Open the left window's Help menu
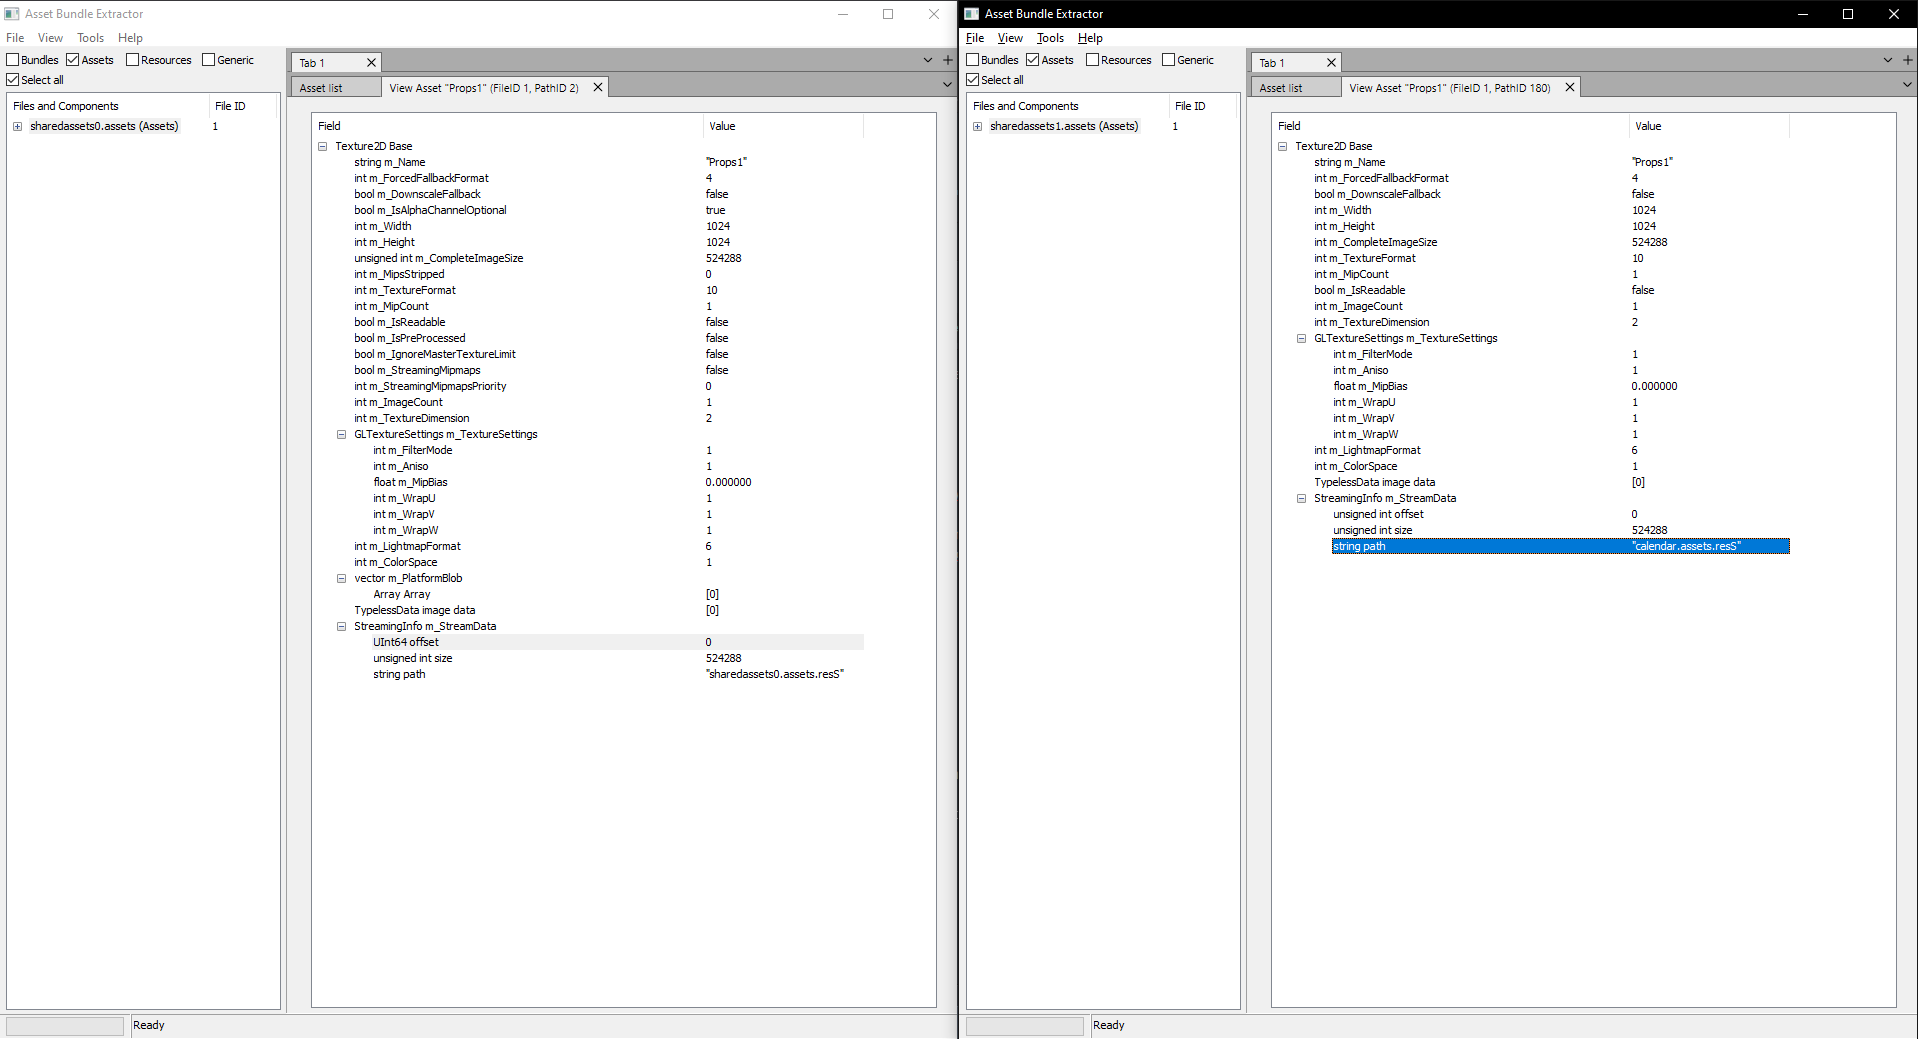This screenshot has height=1039, width=1918. [x=130, y=38]
